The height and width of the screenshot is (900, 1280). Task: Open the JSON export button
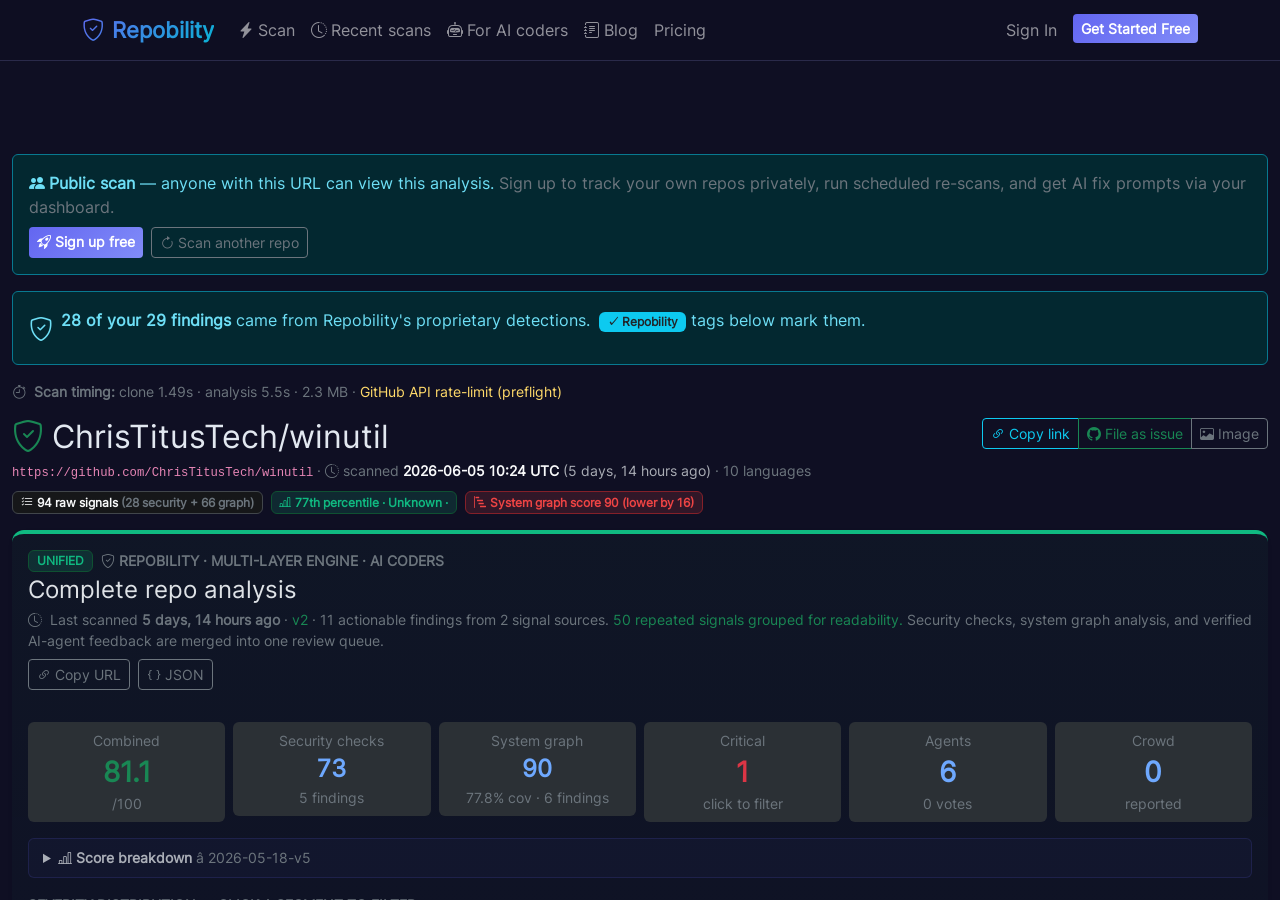175,674
